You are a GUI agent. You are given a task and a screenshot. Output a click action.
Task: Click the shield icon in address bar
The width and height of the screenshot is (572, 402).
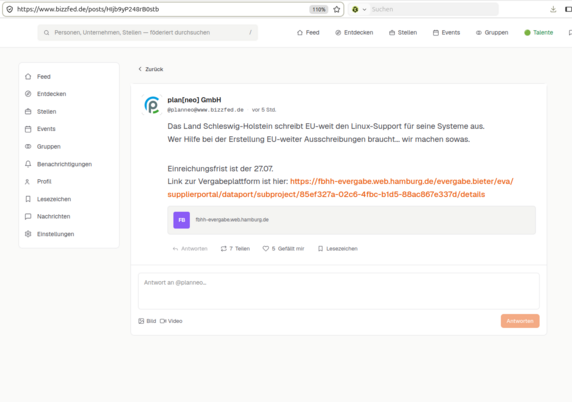pyautogui.click(x=10, y=9)
